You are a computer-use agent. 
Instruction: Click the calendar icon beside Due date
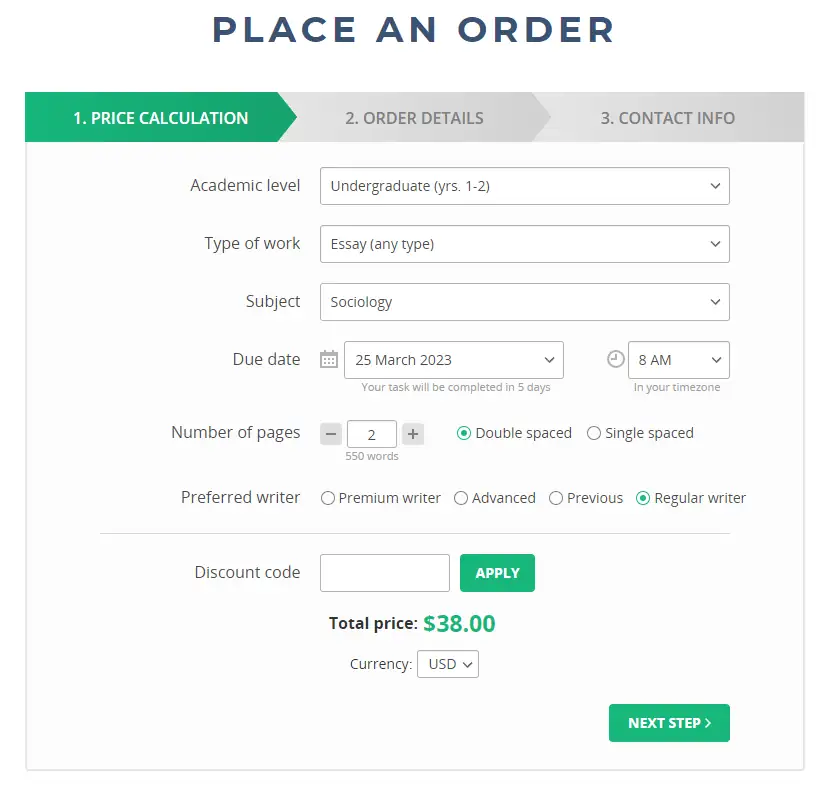point(329,358)
